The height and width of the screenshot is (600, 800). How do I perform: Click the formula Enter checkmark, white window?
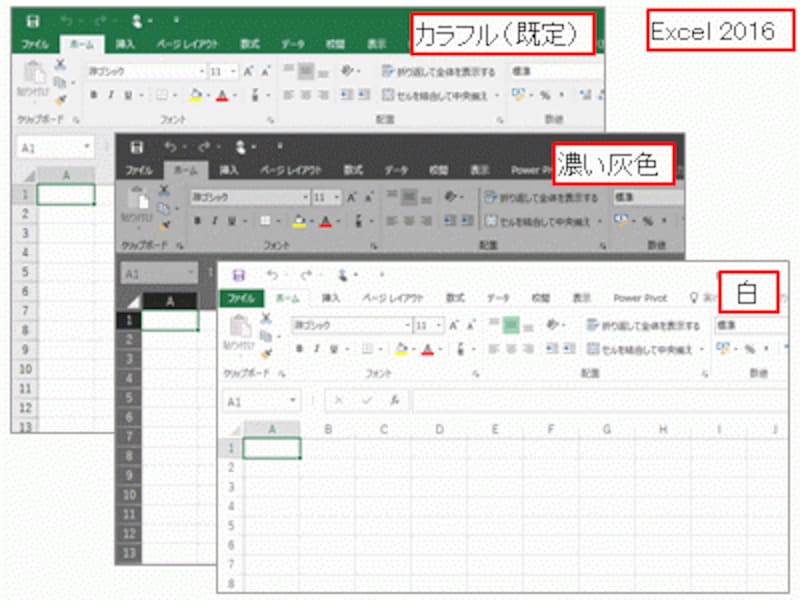[366, 401]
